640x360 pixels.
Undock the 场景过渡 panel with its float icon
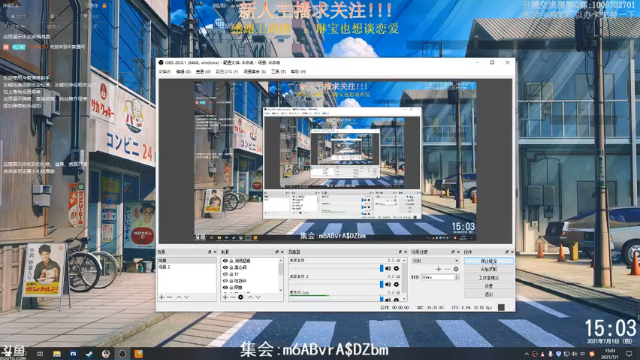(453, 252)
